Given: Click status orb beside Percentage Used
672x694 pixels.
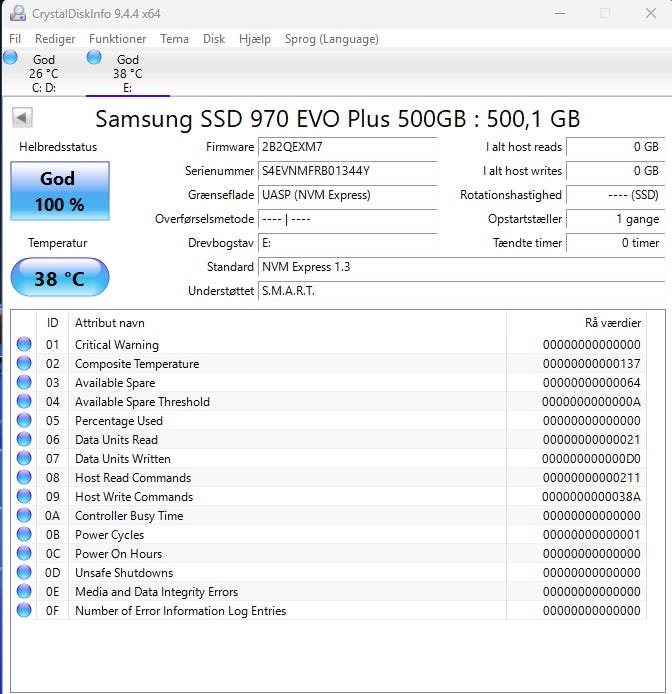Looking at the screenshot, I should 25,421.
